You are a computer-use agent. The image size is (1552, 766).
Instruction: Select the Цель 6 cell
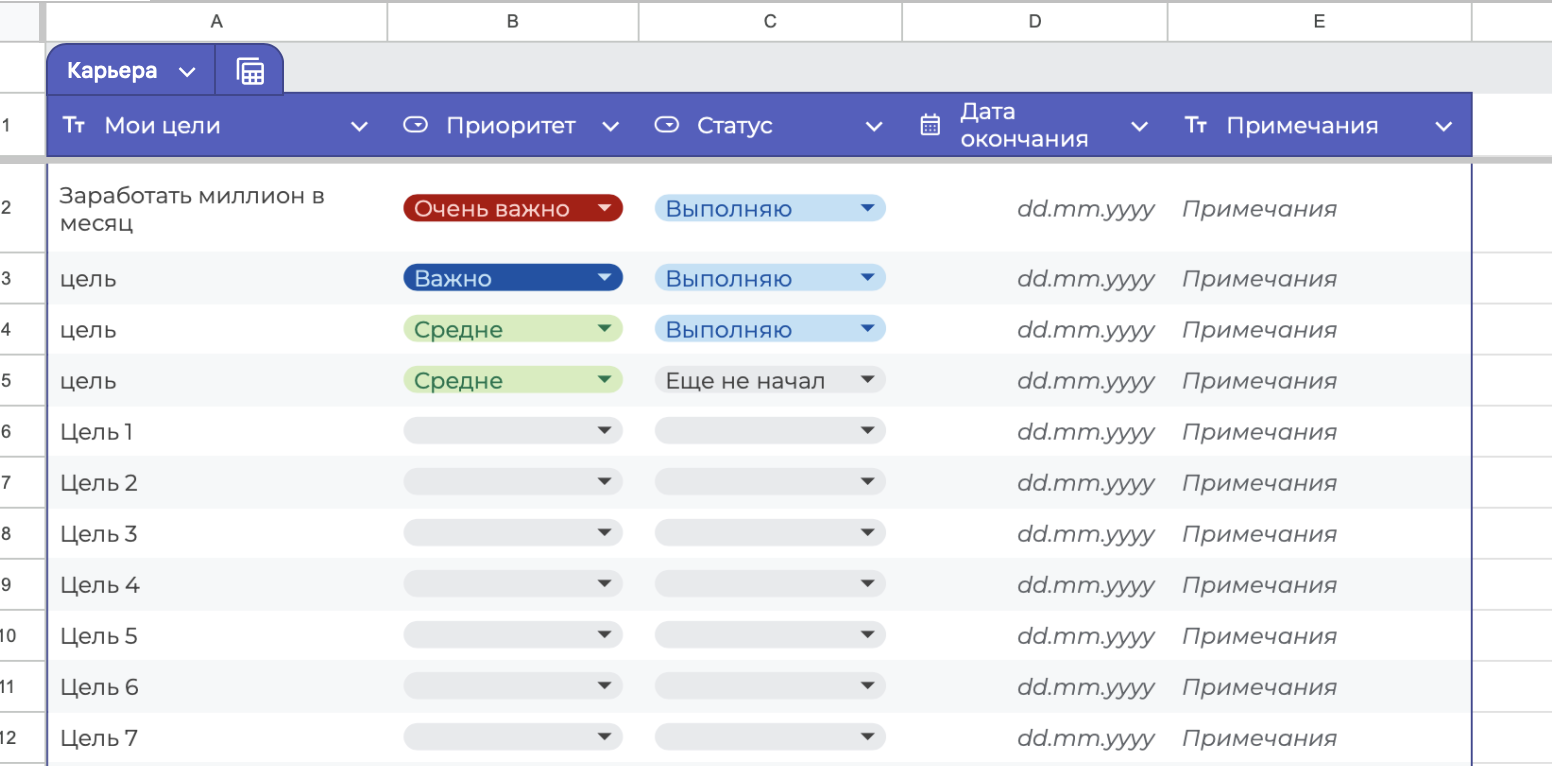tap(218, 686)
